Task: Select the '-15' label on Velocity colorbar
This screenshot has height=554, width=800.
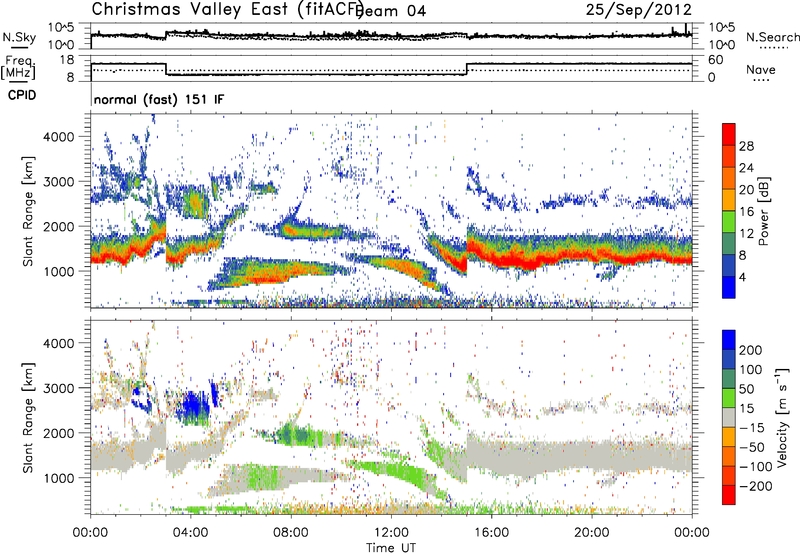Action: (x=752, y=428)
